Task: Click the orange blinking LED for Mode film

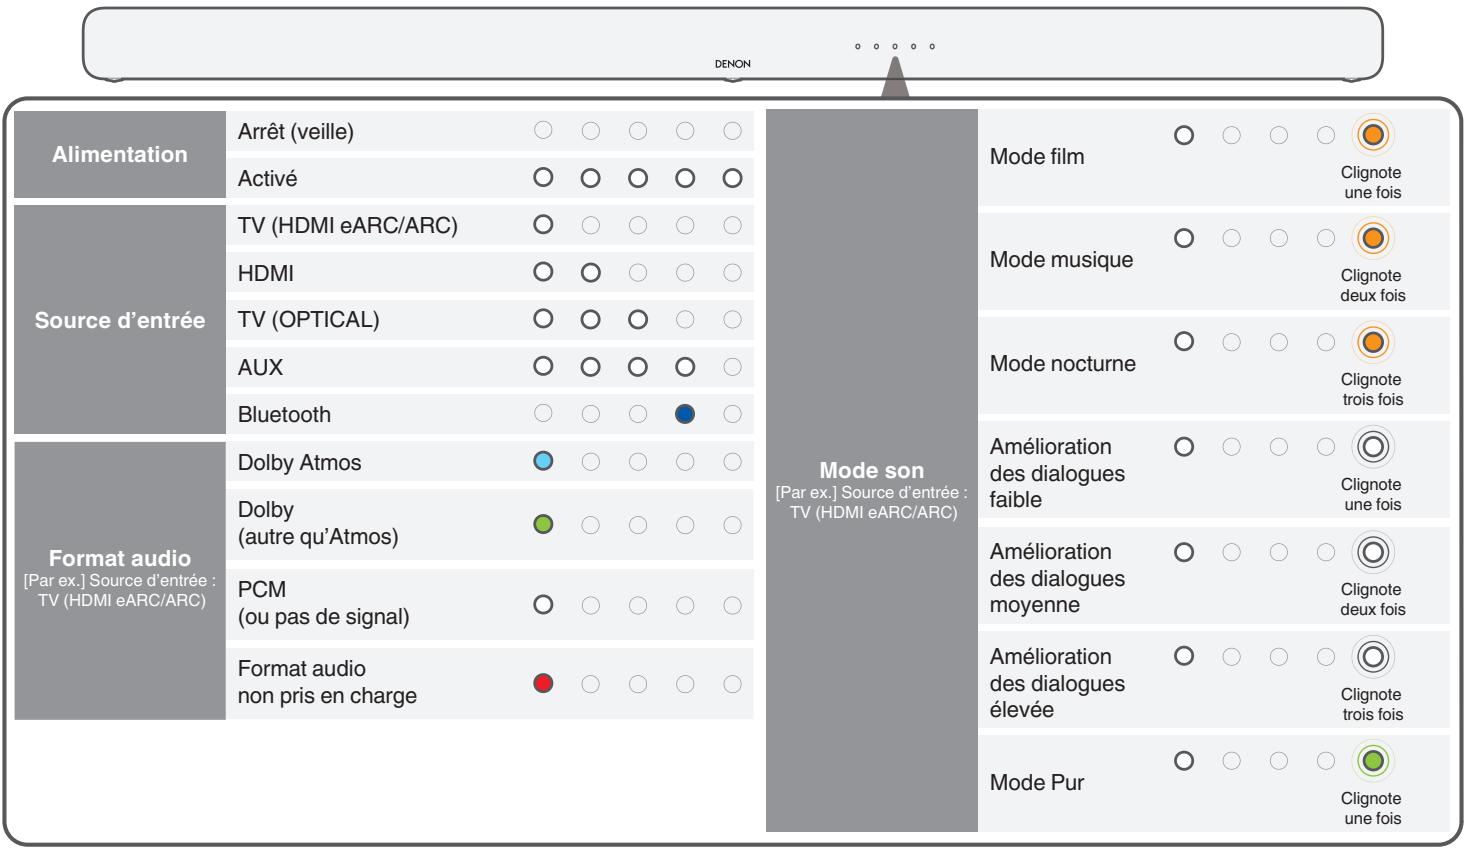Action: pos(1373,135)
